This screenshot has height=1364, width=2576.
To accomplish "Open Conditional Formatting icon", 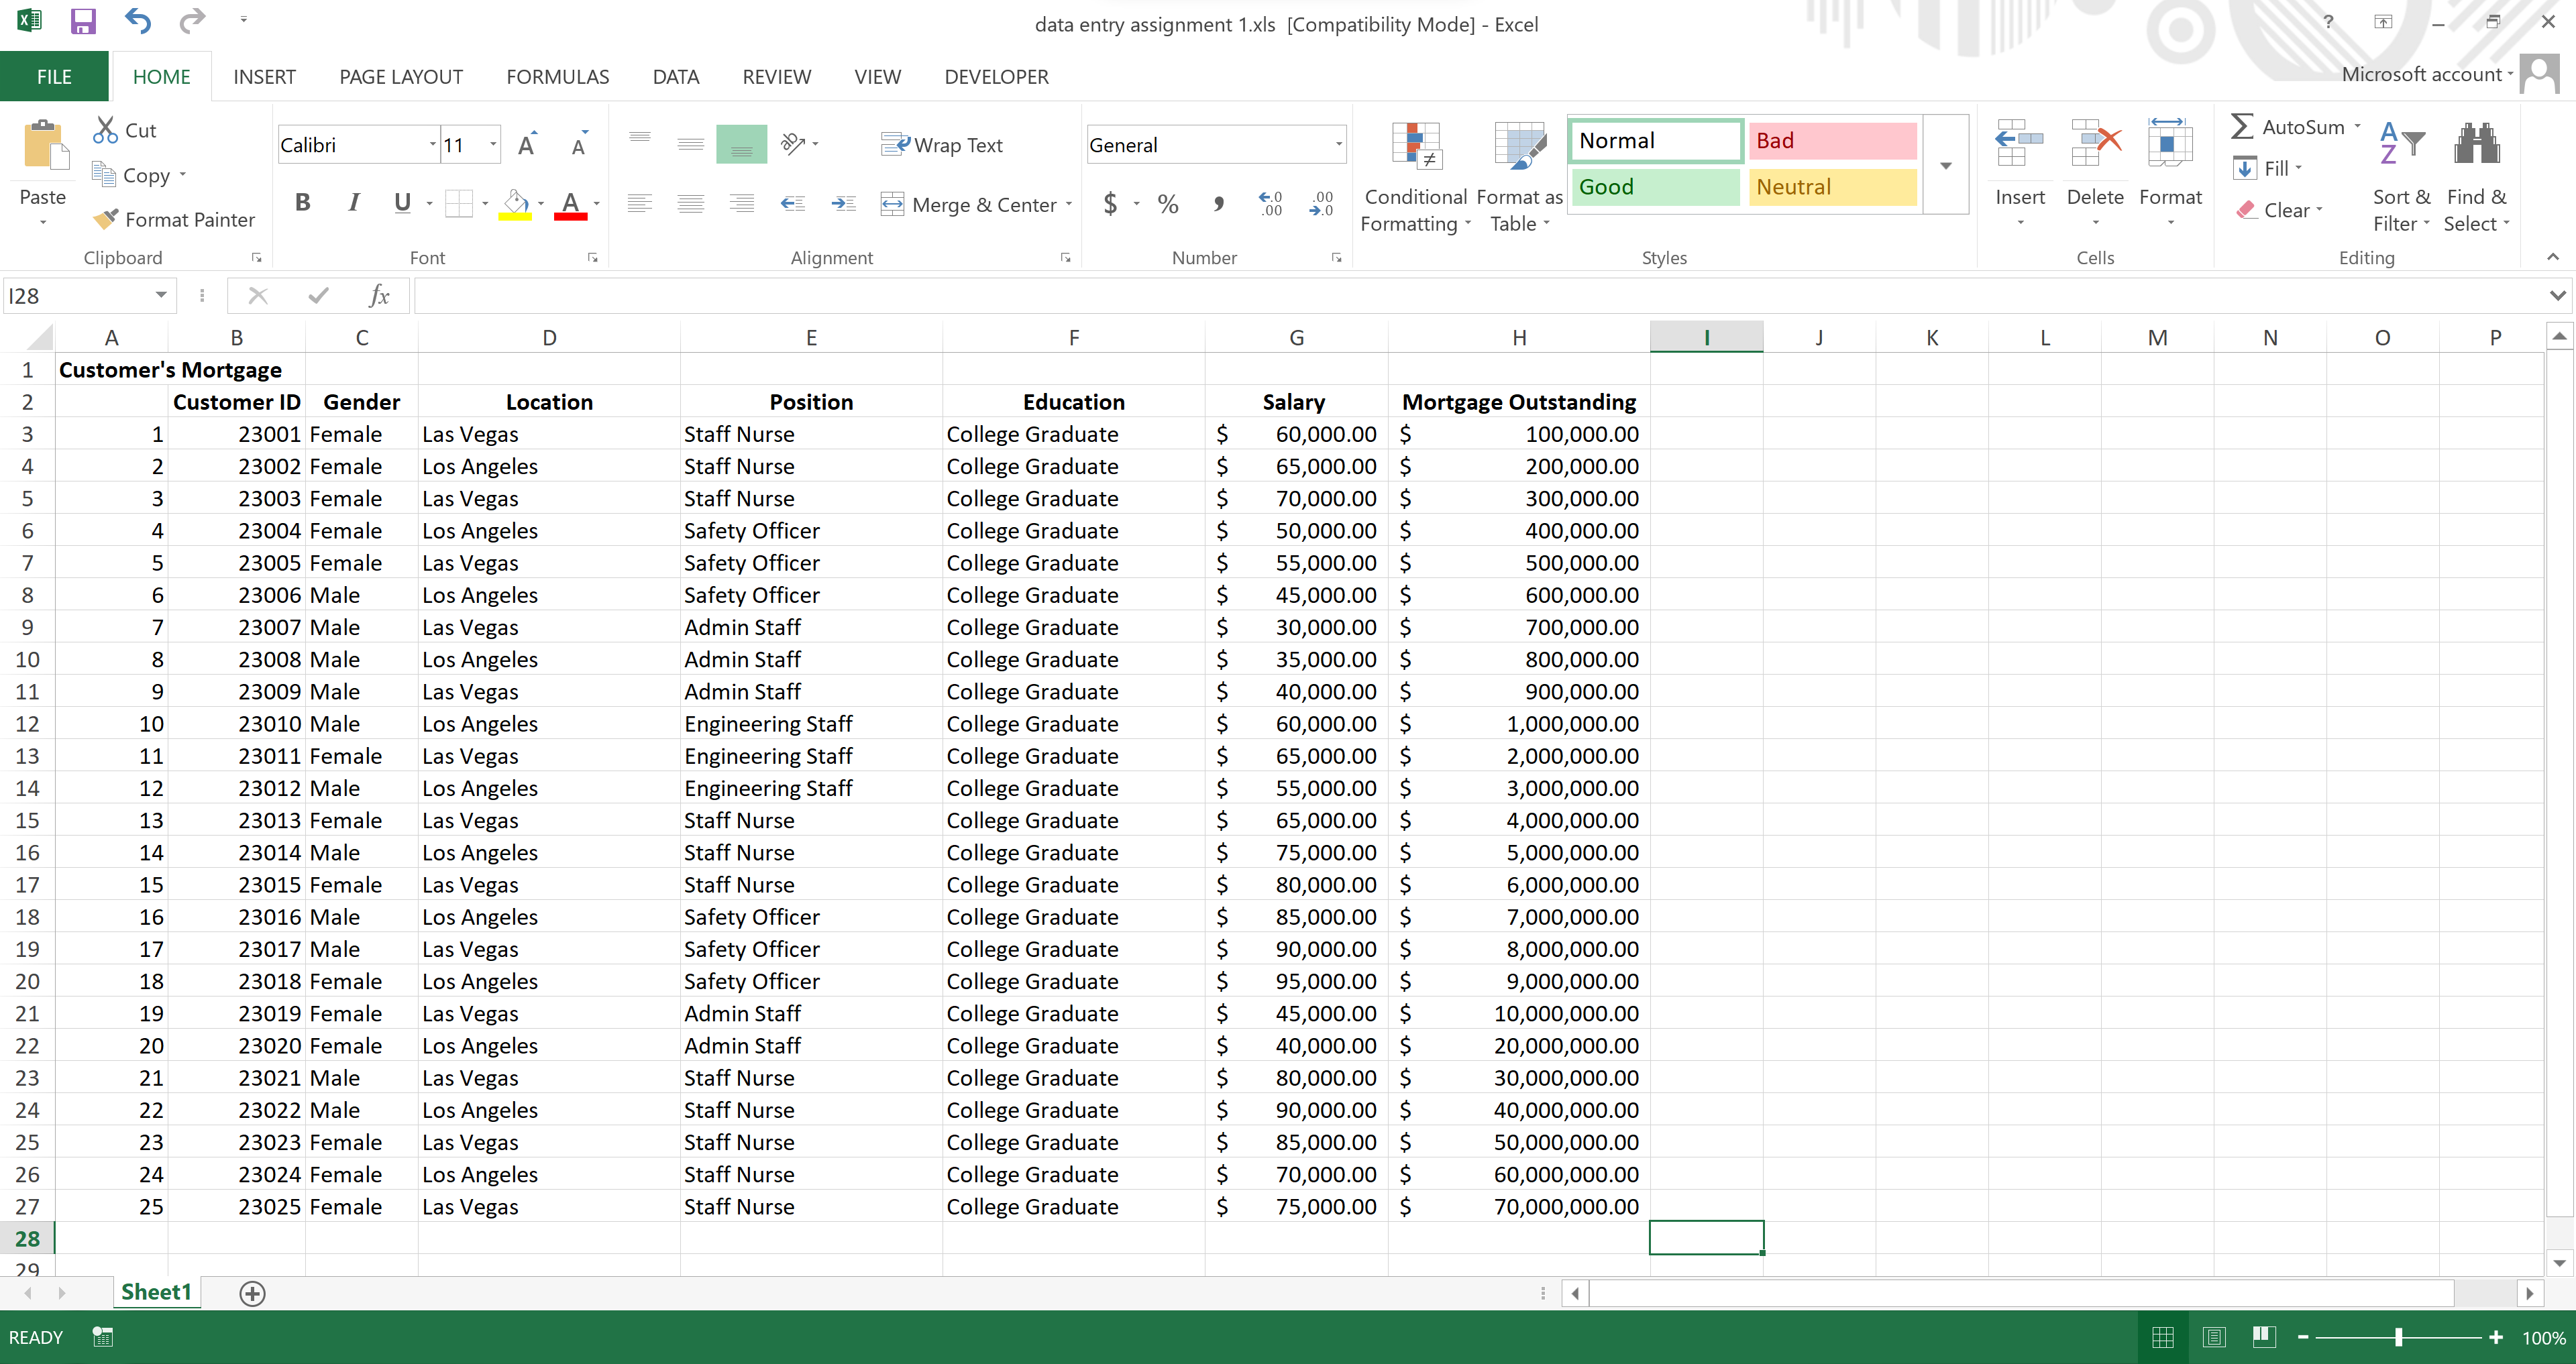I will click(x=1415, y=147).
